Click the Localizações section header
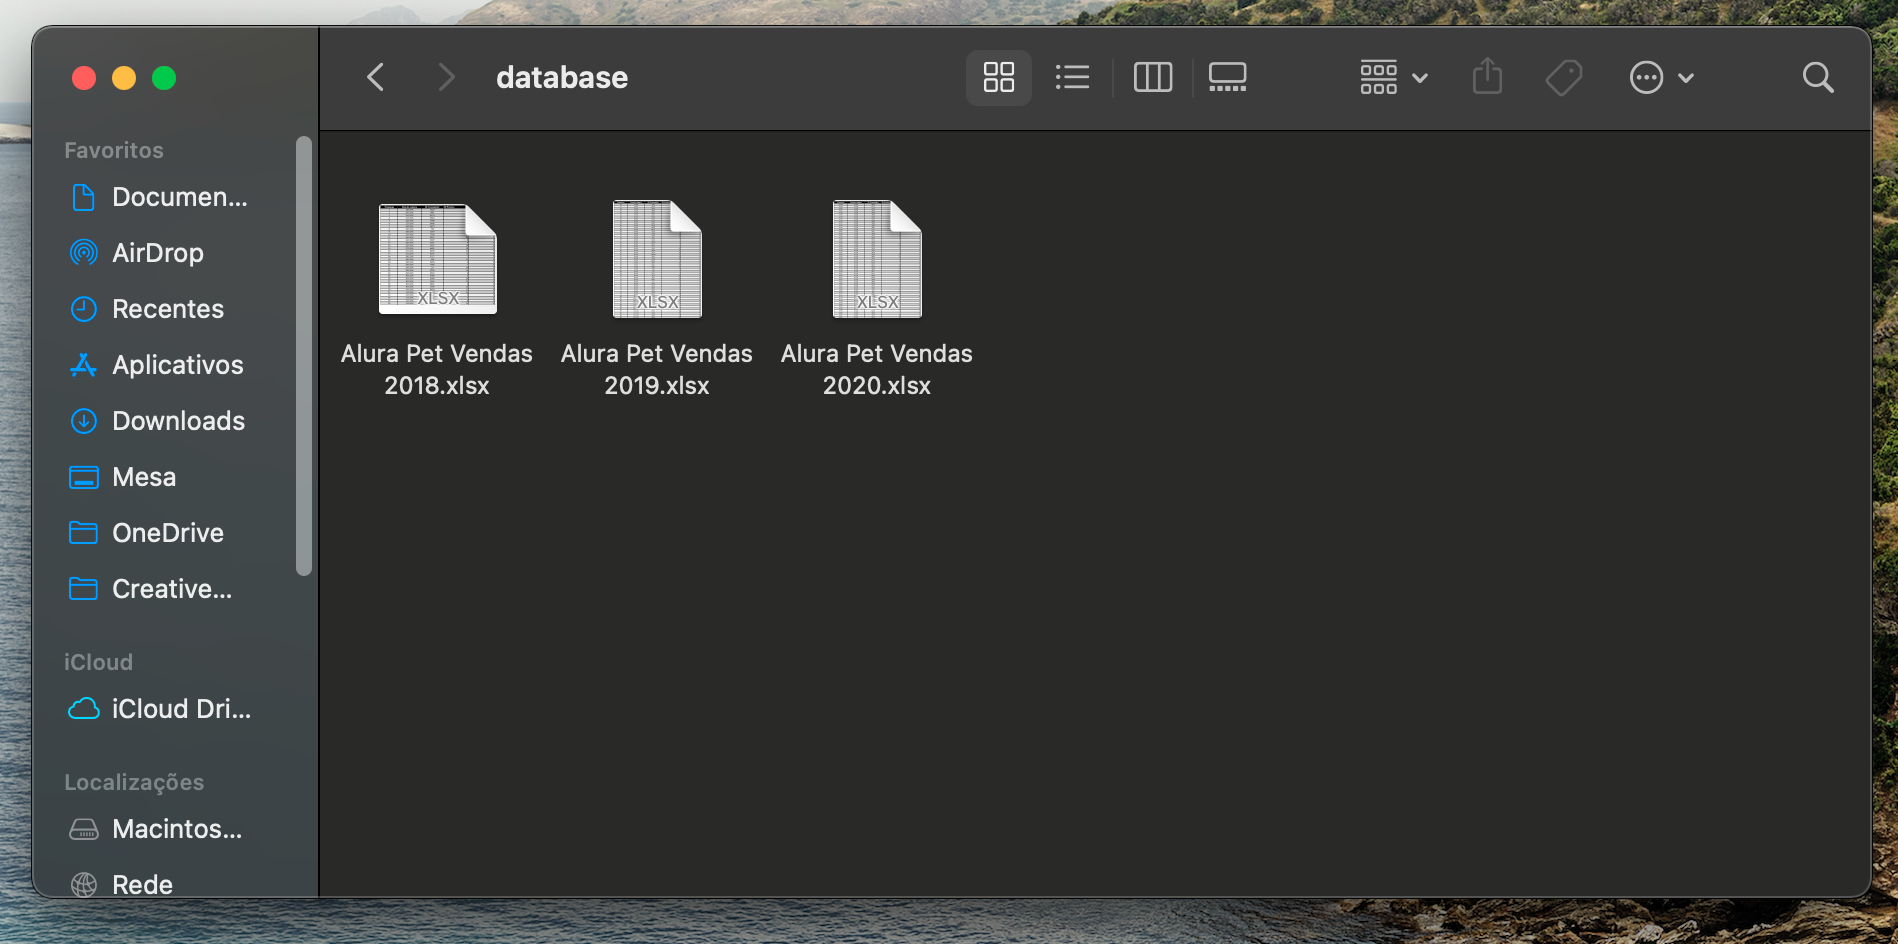 coord(134,782)
